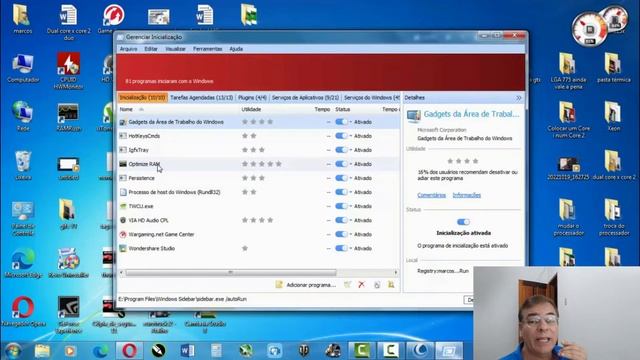Disable VIA HD Audio CPL switch
Image resolution: width=640 pixels, height=360 pixels.
pyautogui.click(x=341, y=220)
